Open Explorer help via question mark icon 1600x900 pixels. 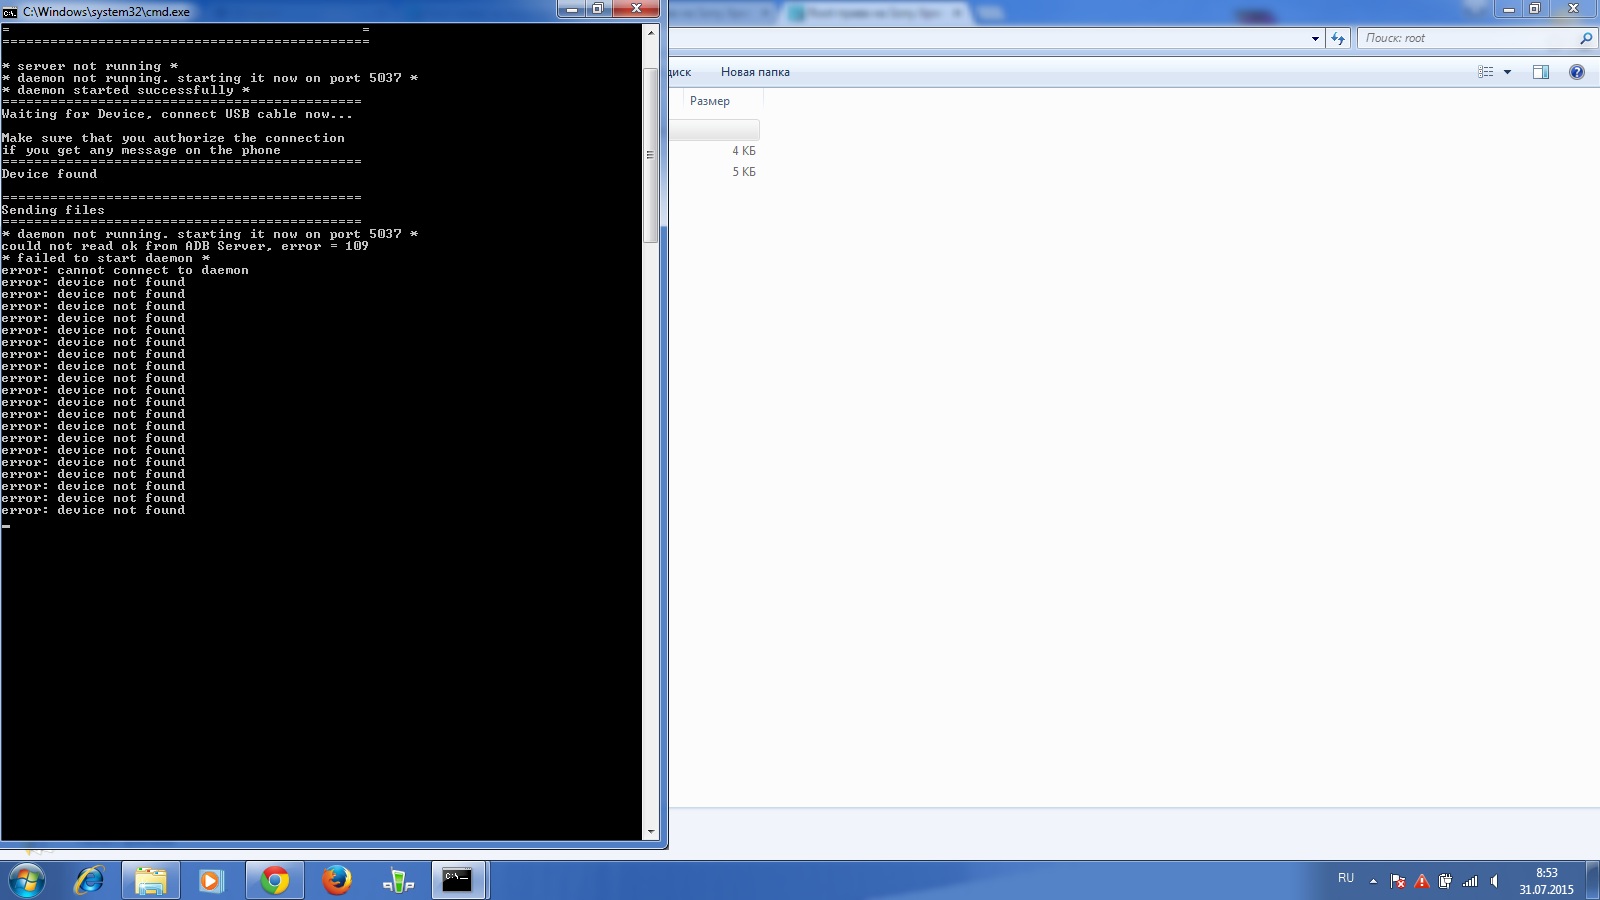1577,72
